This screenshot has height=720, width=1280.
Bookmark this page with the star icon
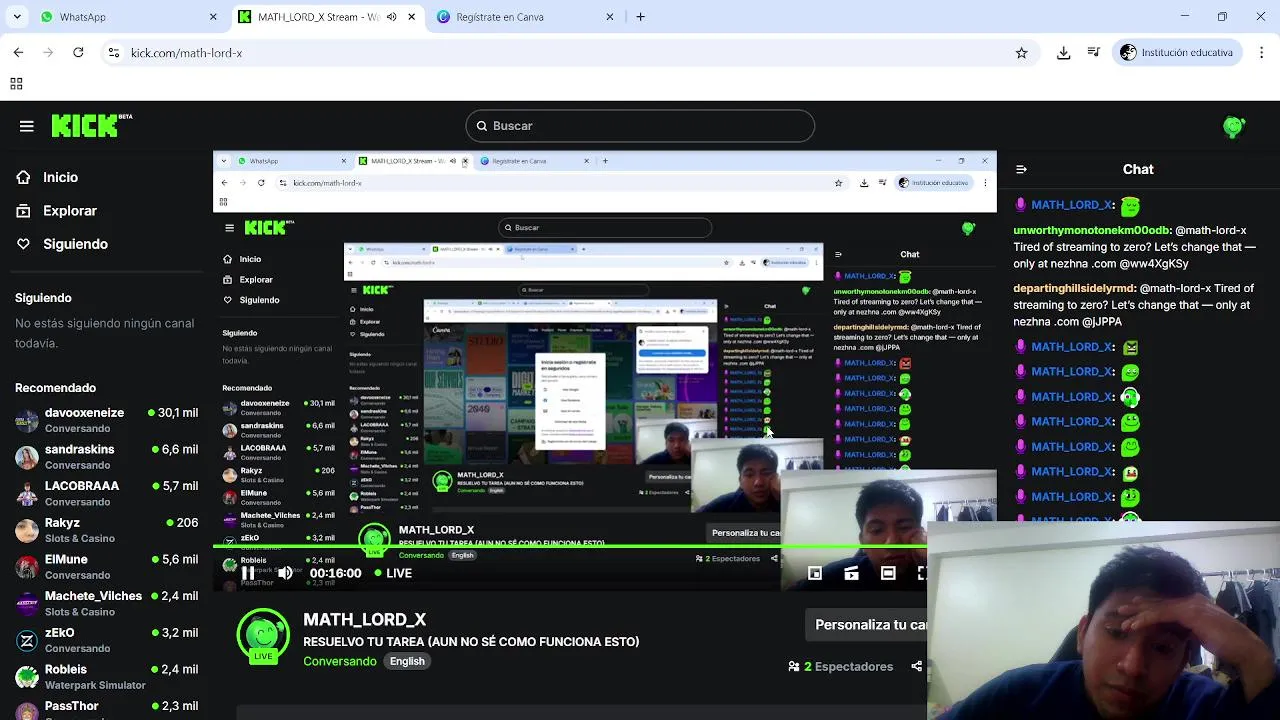[1021, 53]
